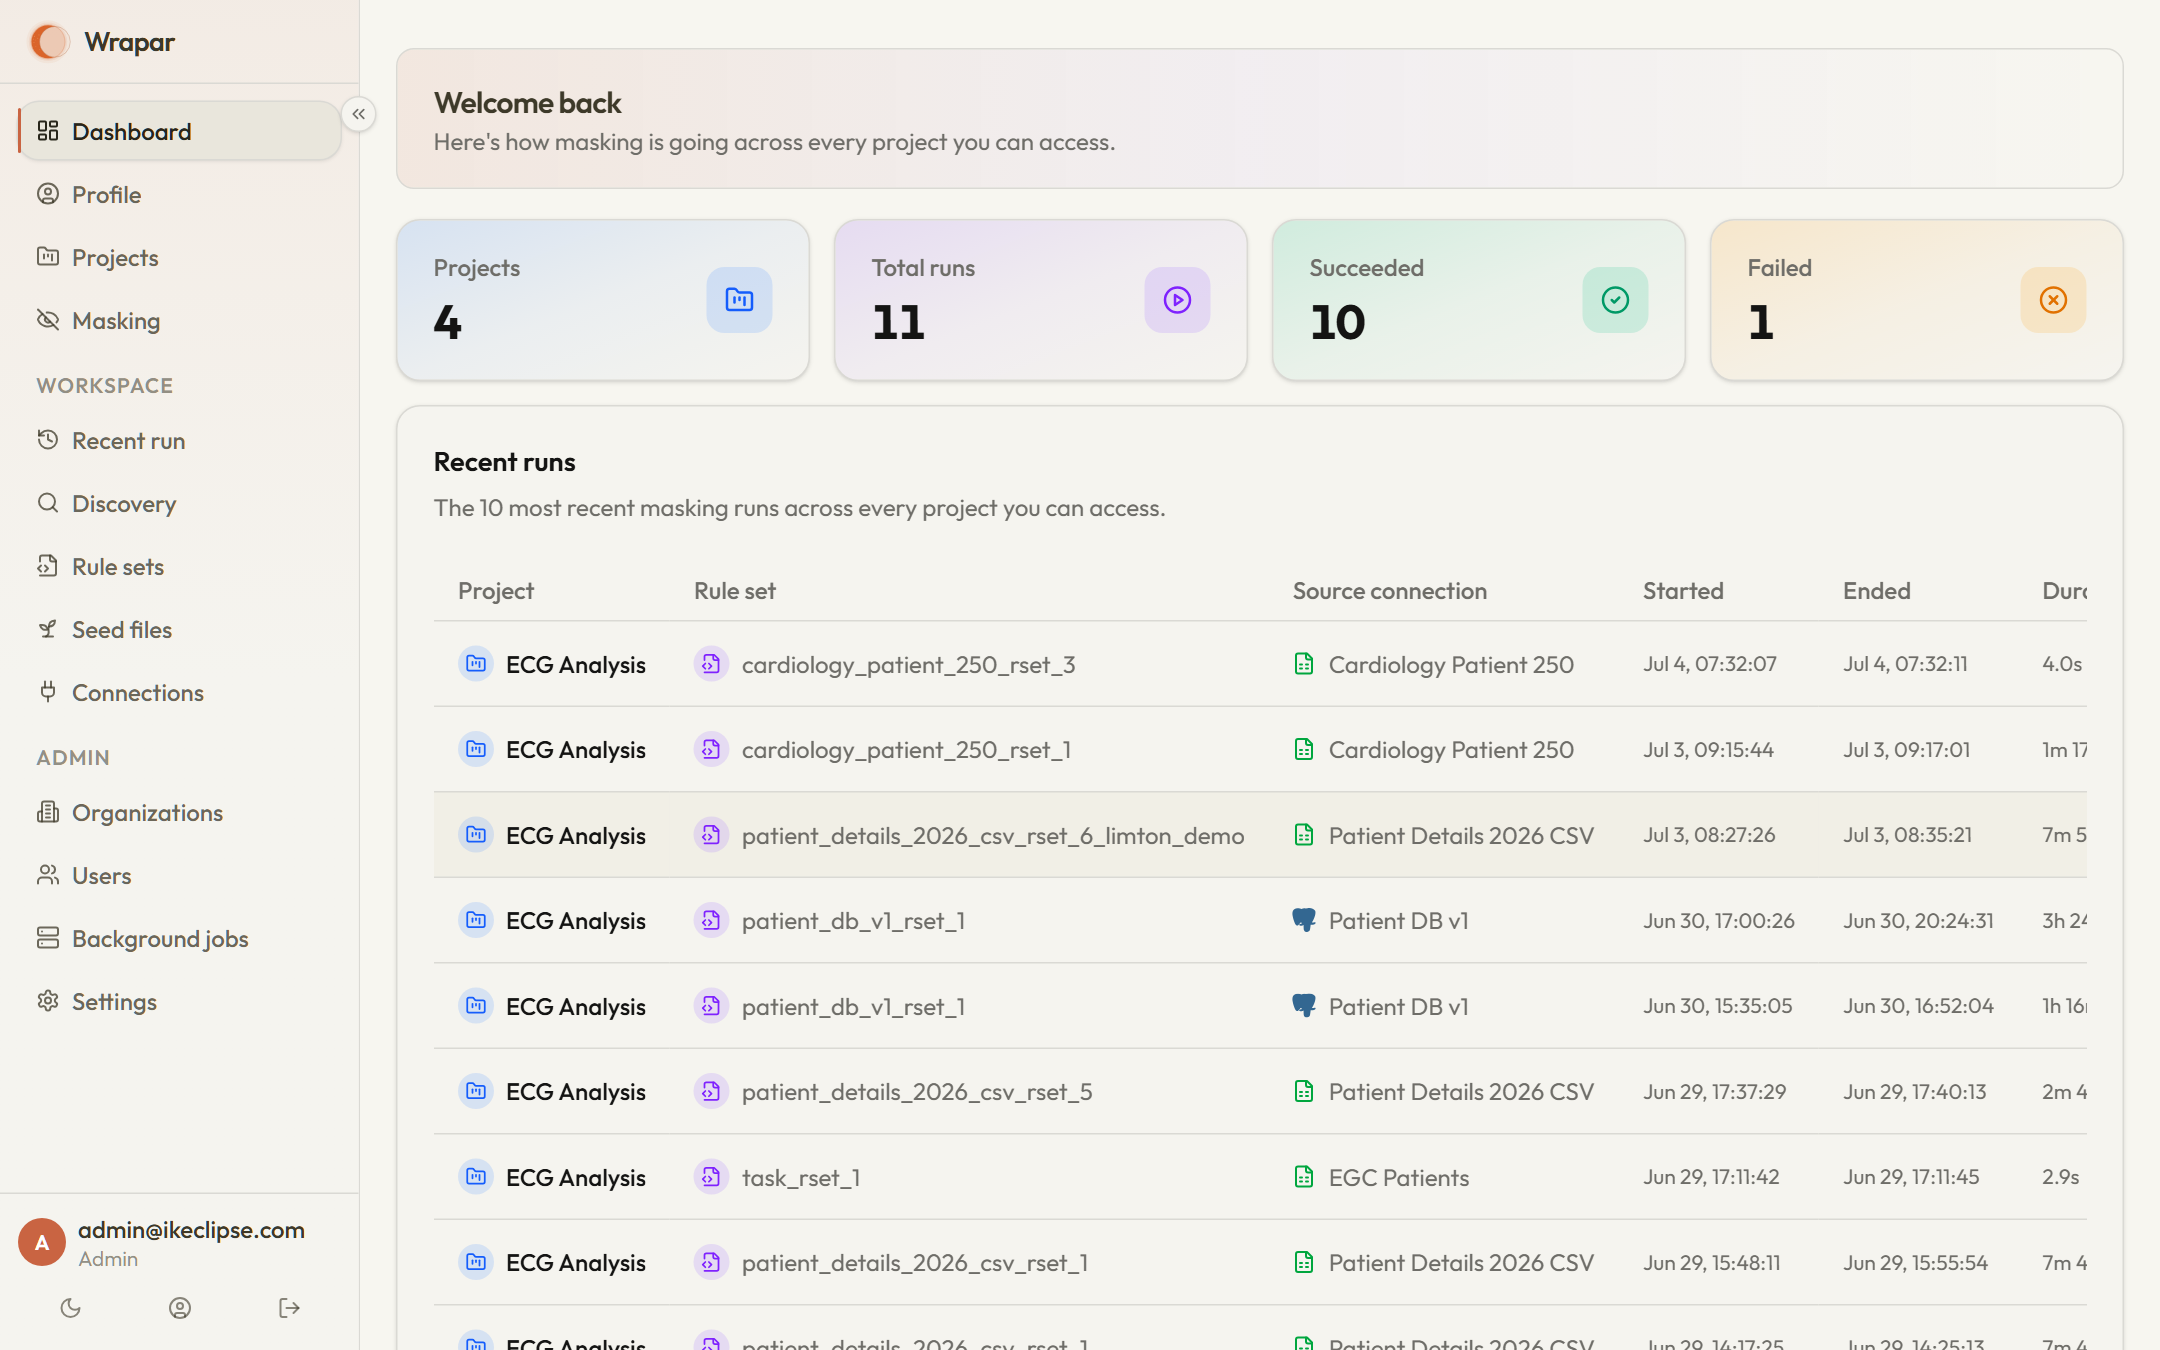Click the Rule sets sidebar icon

pyautogui.click(x=47, y=566)
